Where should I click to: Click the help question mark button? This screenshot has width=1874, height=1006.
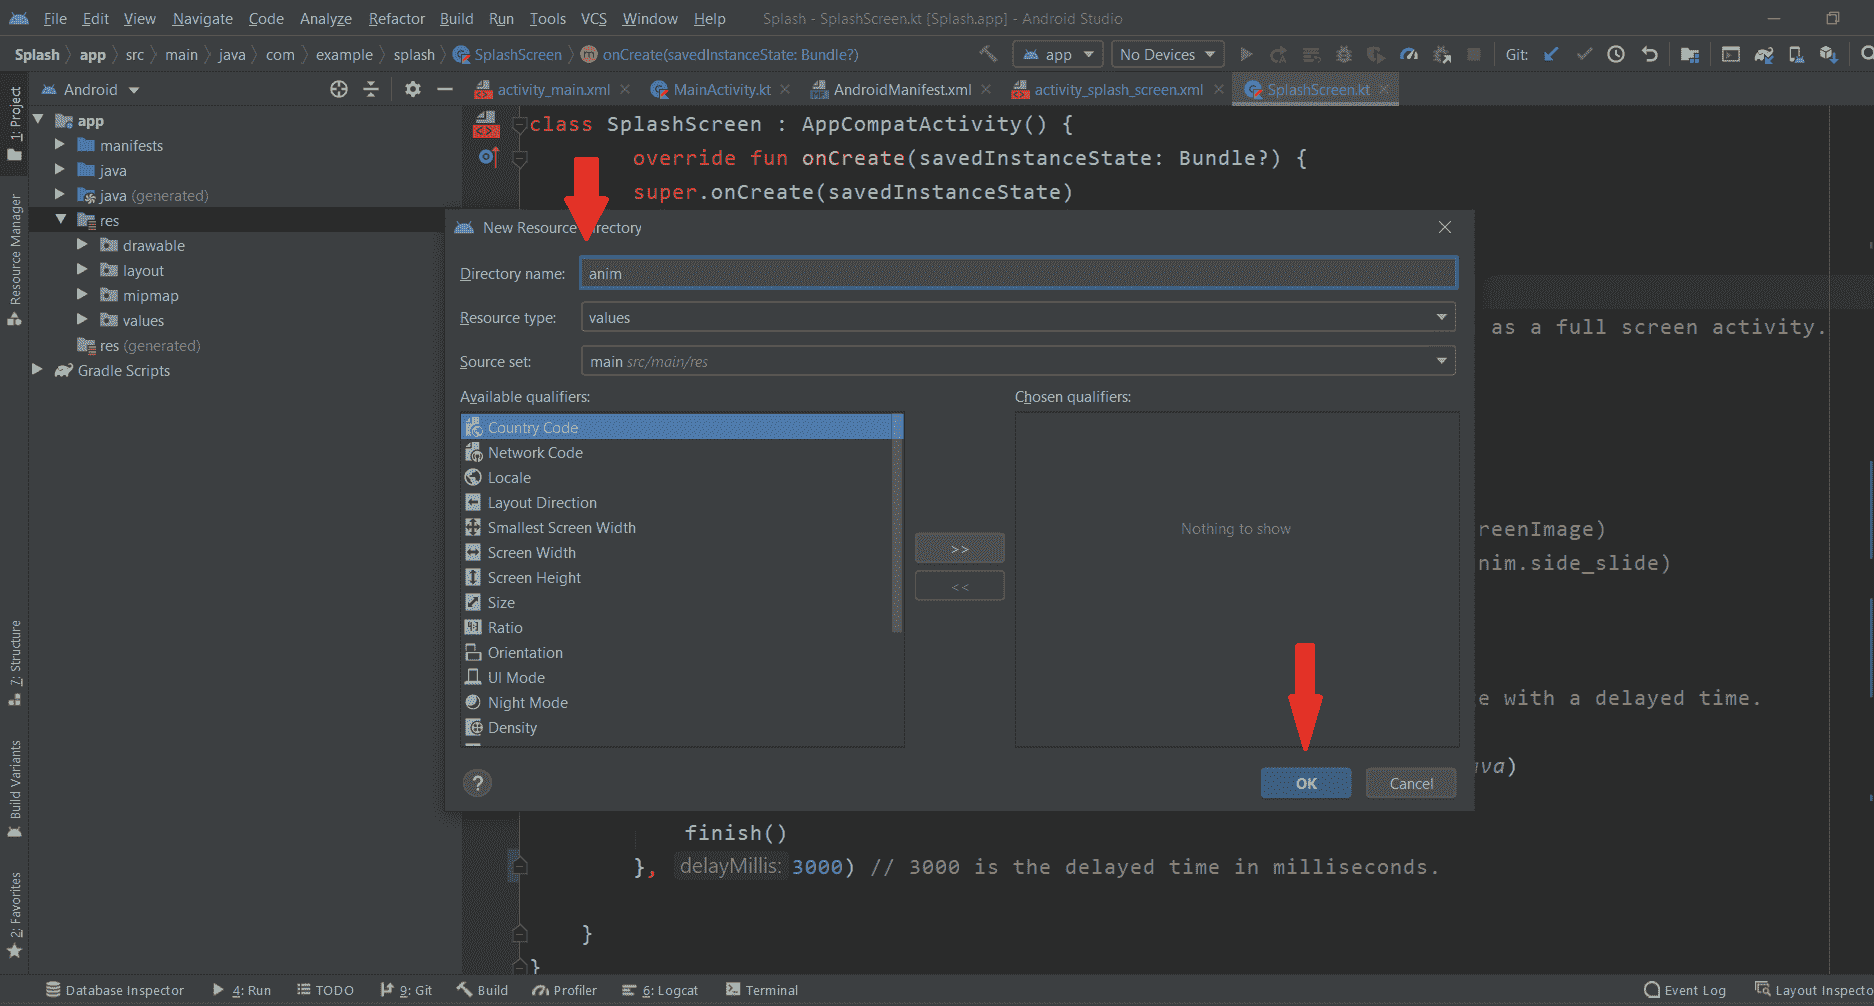[477, 783]
